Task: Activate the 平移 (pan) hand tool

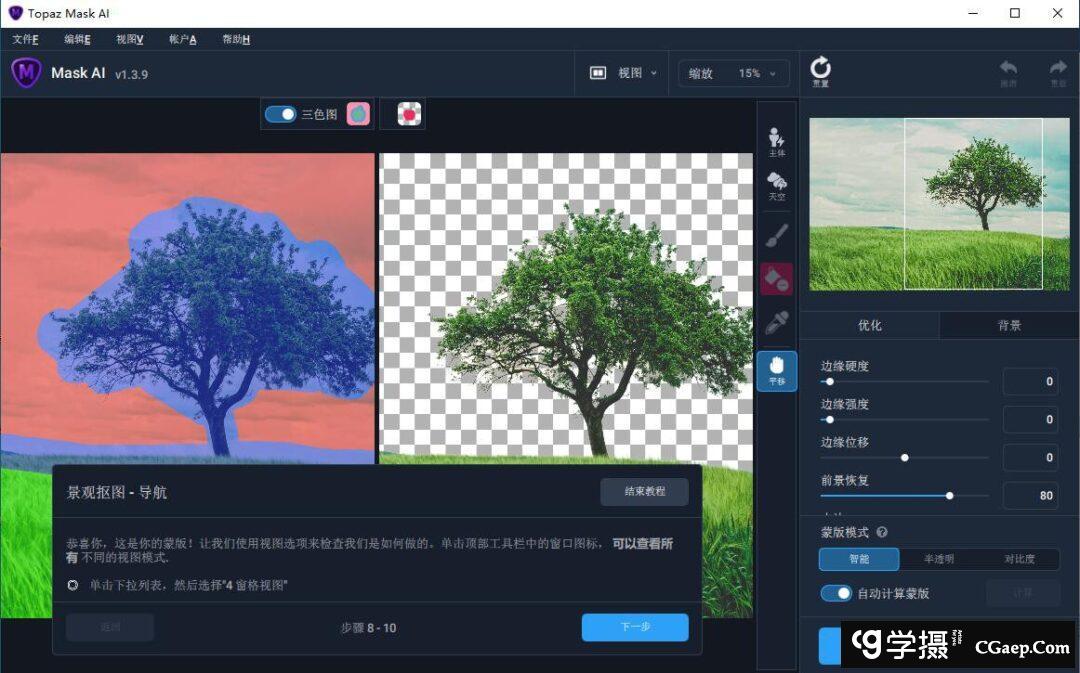Action: click(776, 370)
